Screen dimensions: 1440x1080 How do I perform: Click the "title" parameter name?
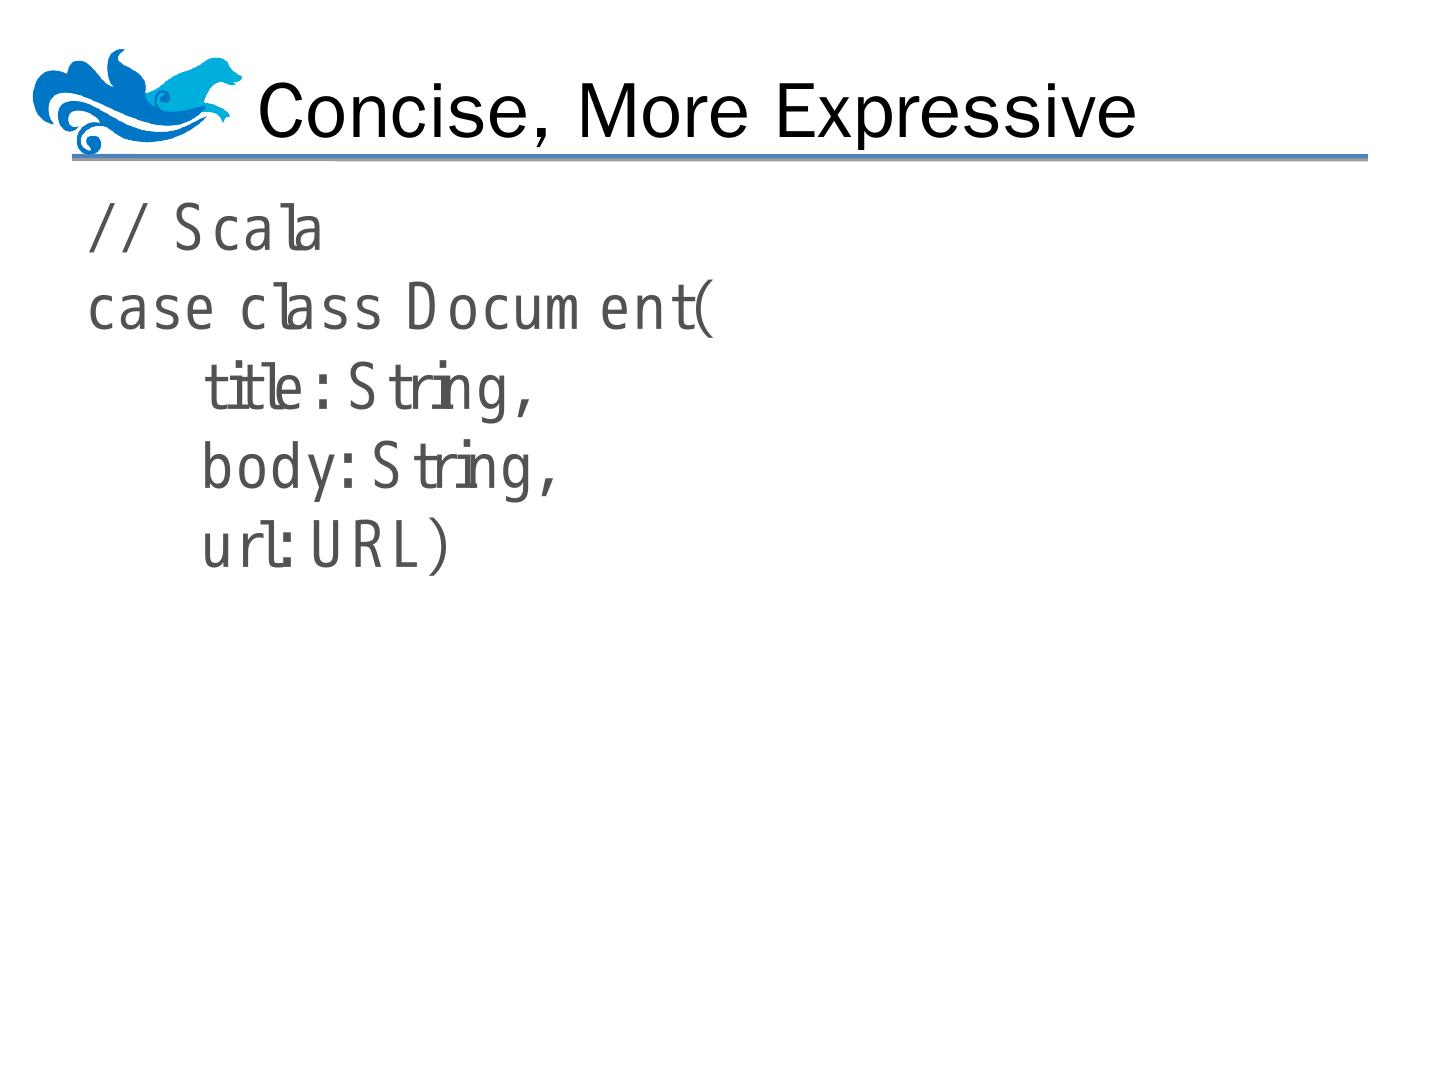(x=250, y=389)
